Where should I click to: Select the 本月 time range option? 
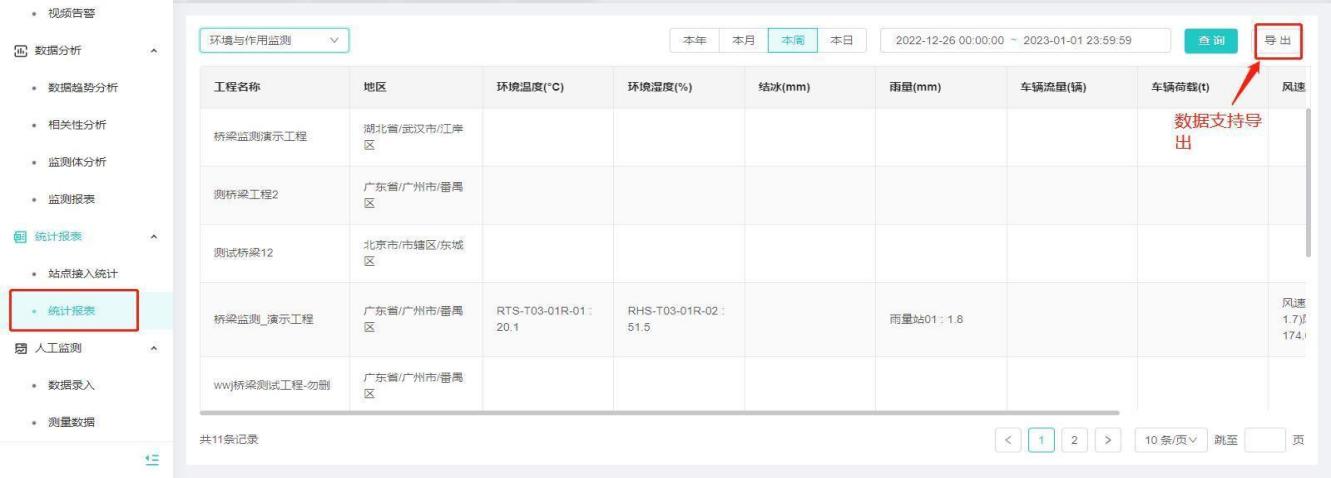point(743,40)
